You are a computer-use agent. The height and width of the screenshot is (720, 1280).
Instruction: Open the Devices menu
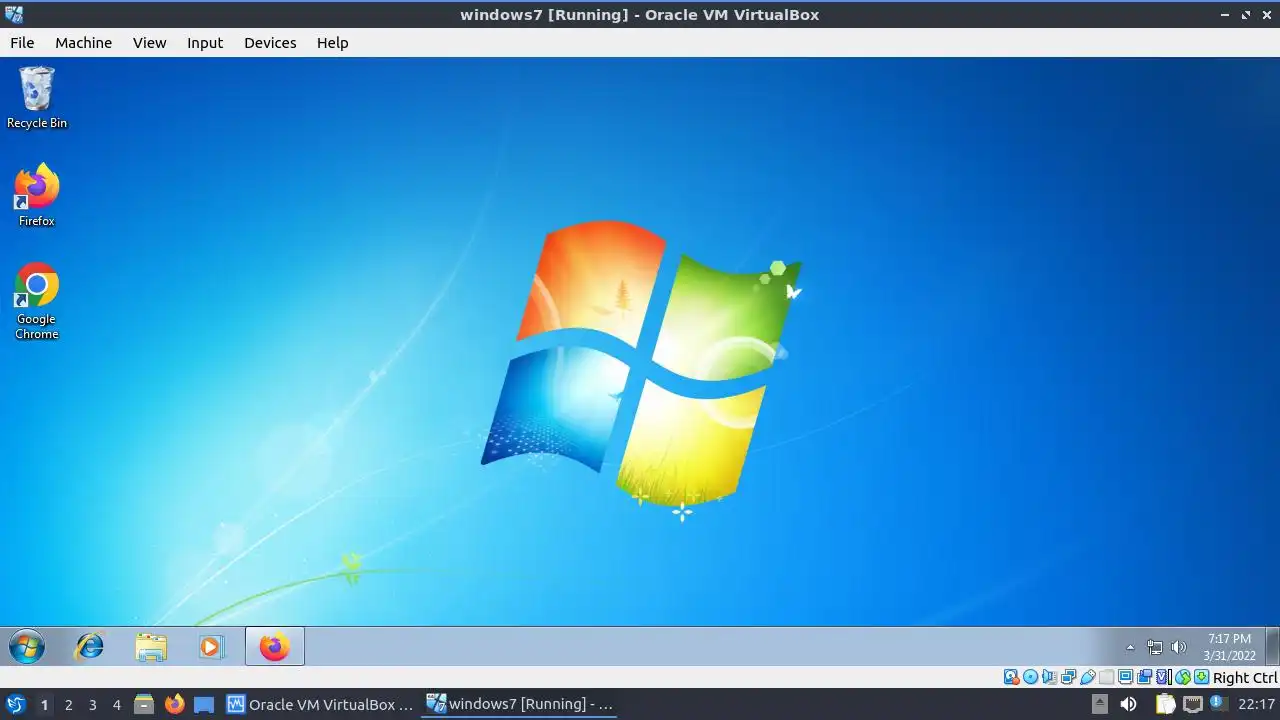coord(270,43)
